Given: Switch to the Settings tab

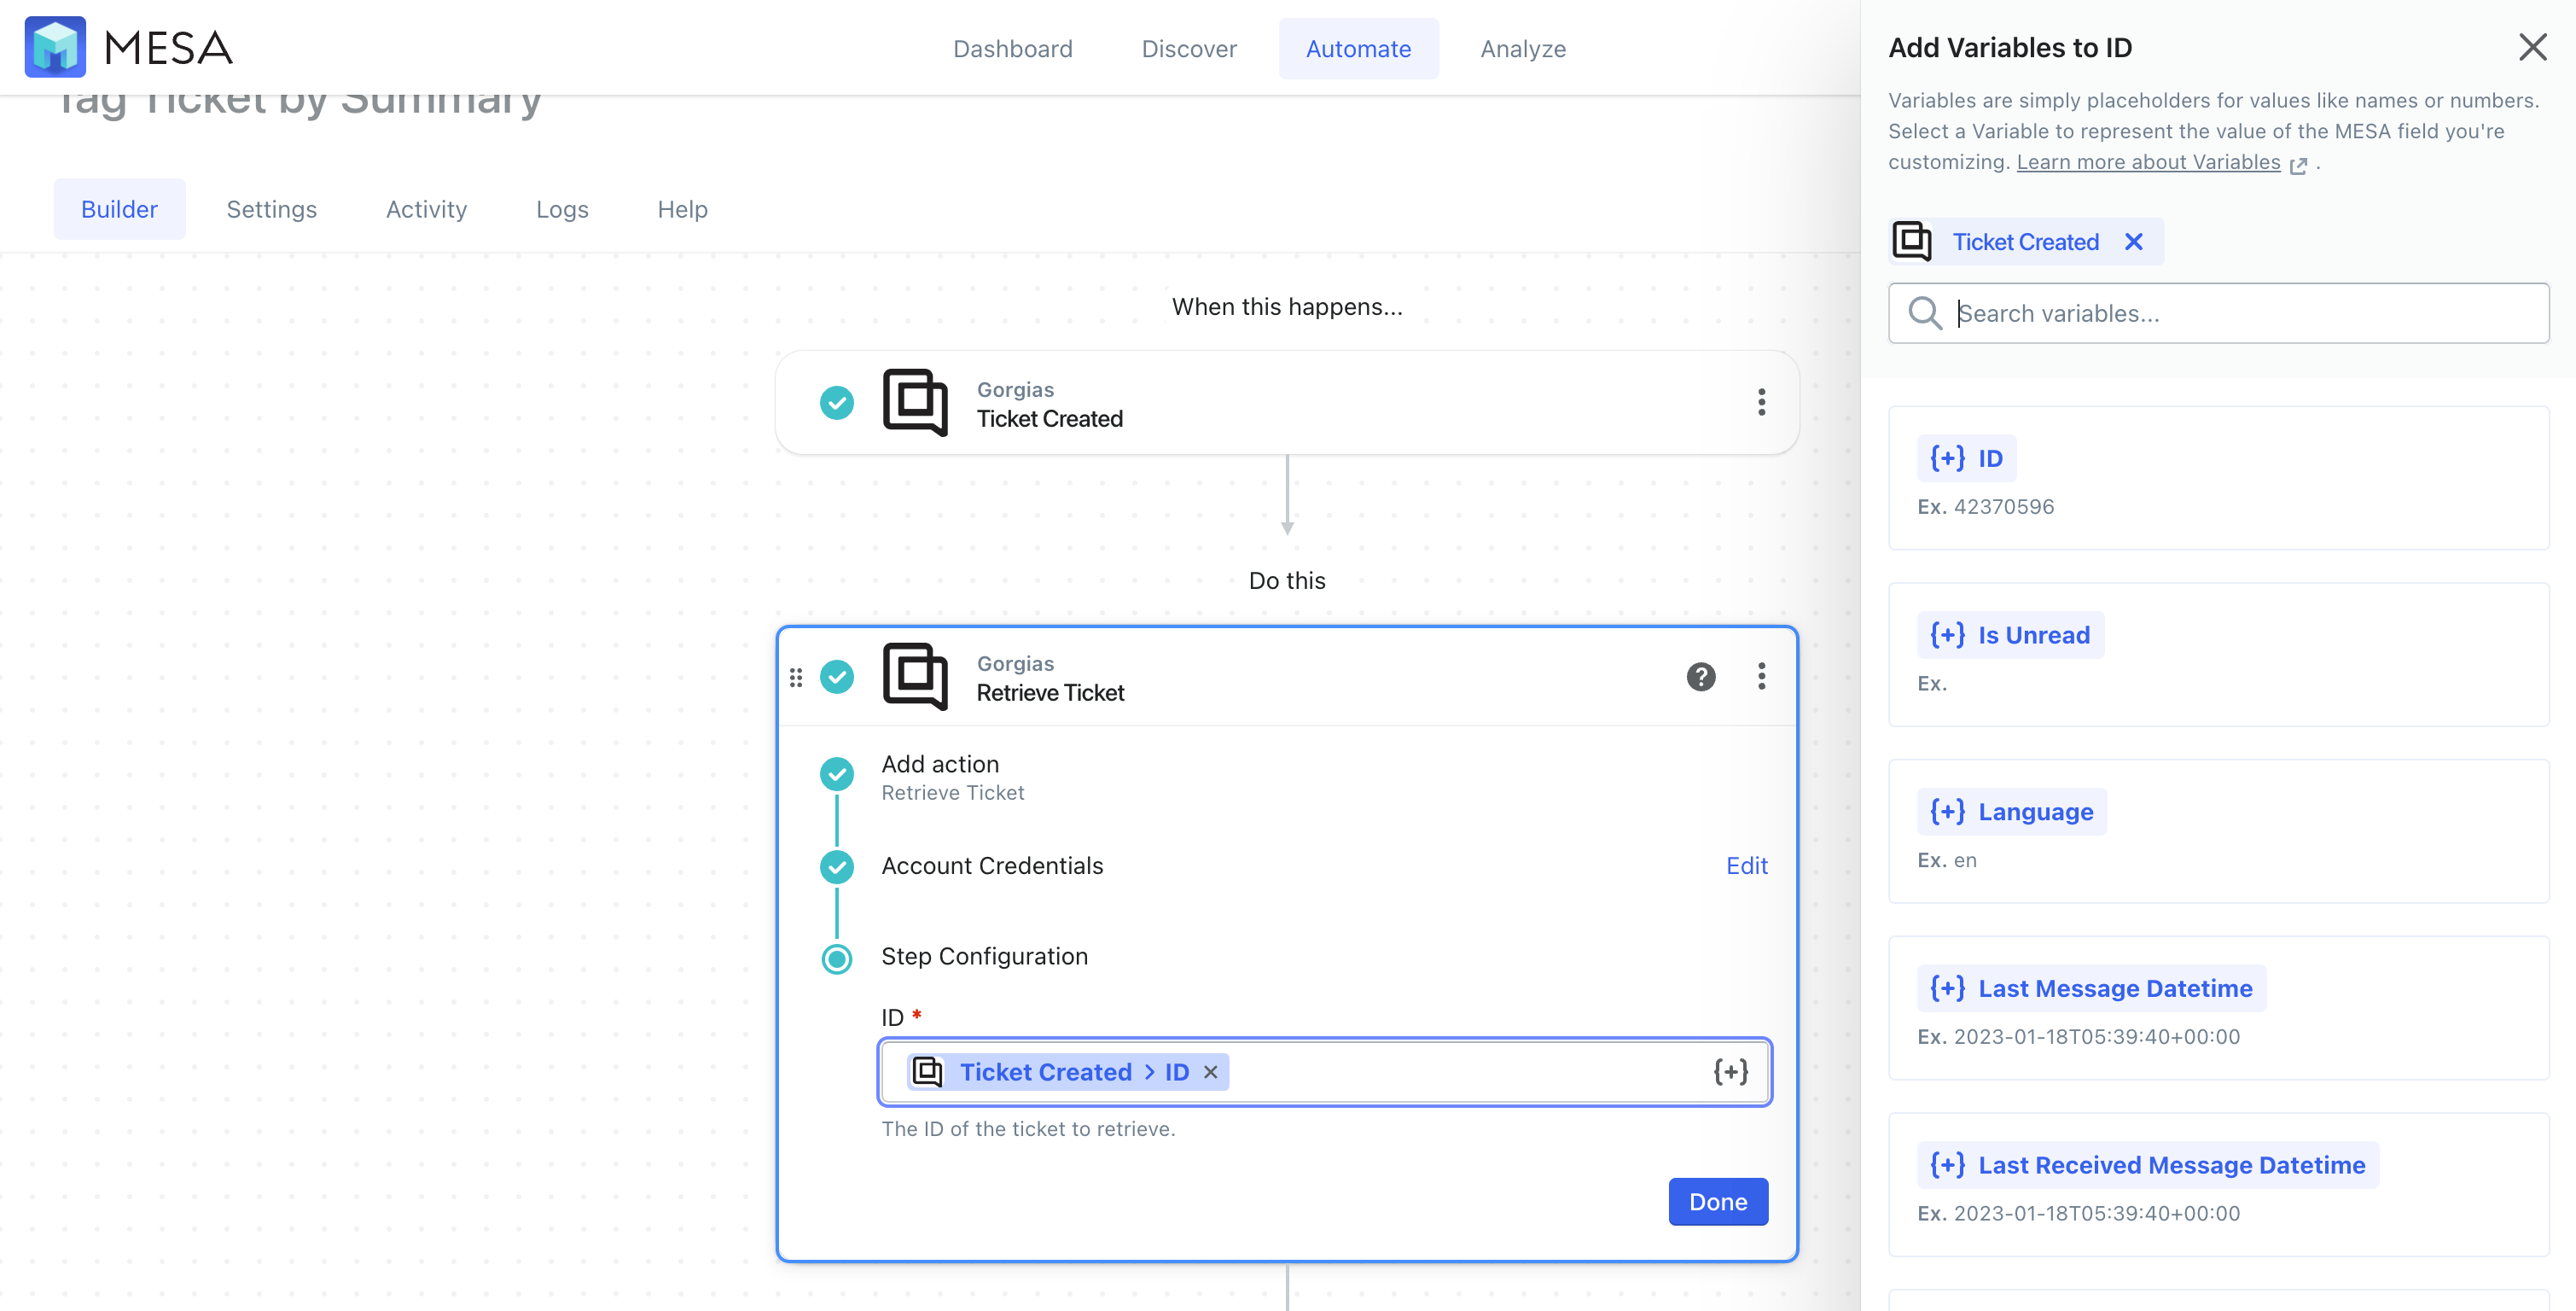Looking at the screenshot, I should pos(271,209).
